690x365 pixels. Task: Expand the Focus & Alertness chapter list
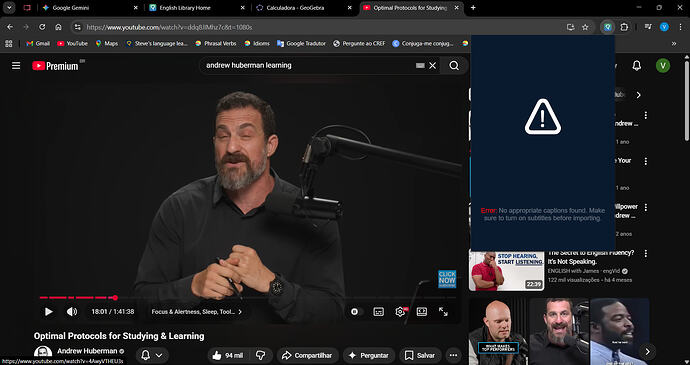(197, 312)
